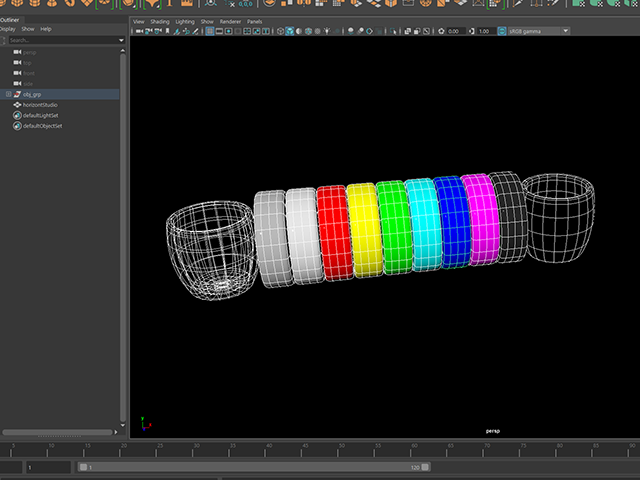Screen dimensions: 640x480
Task: Click the range slider end handle near 120
Action: [425, 467]
